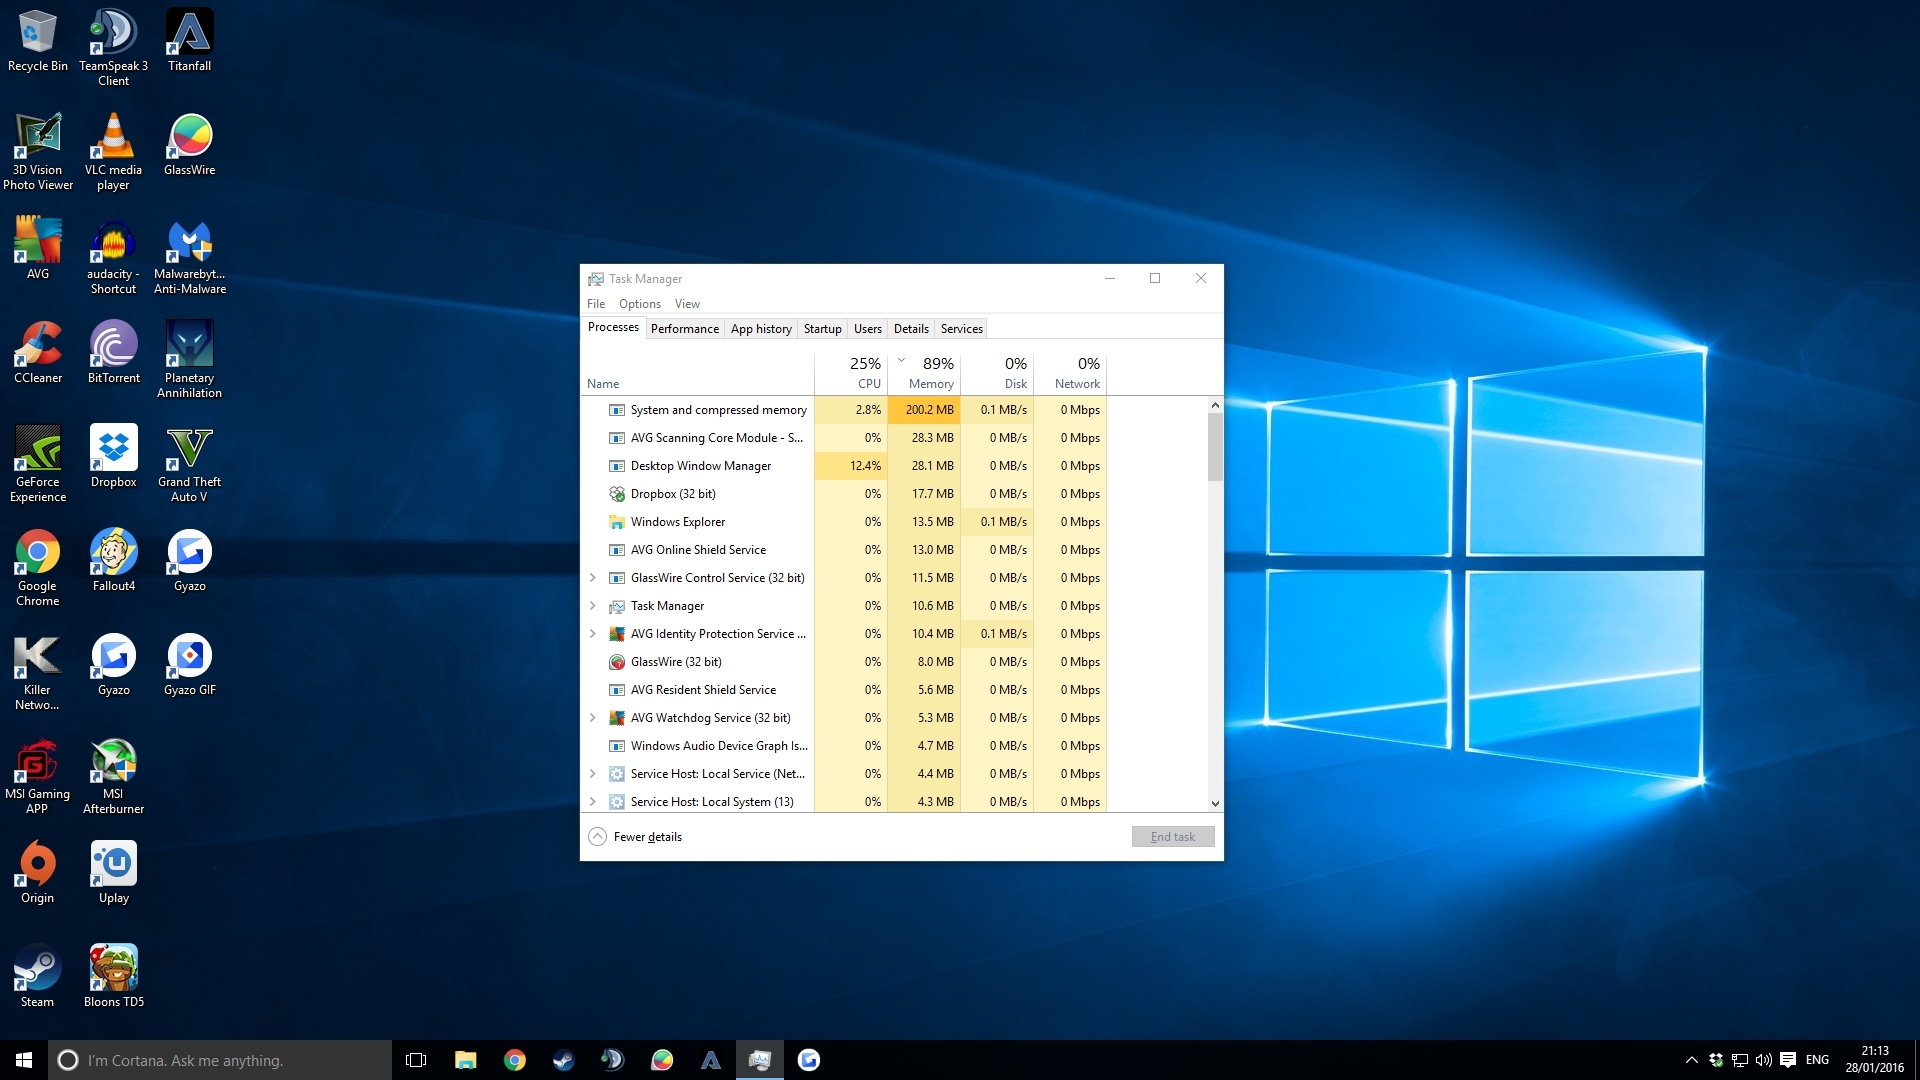Click the Dropbox (32 bit) process icon

(x=617, y=494)
